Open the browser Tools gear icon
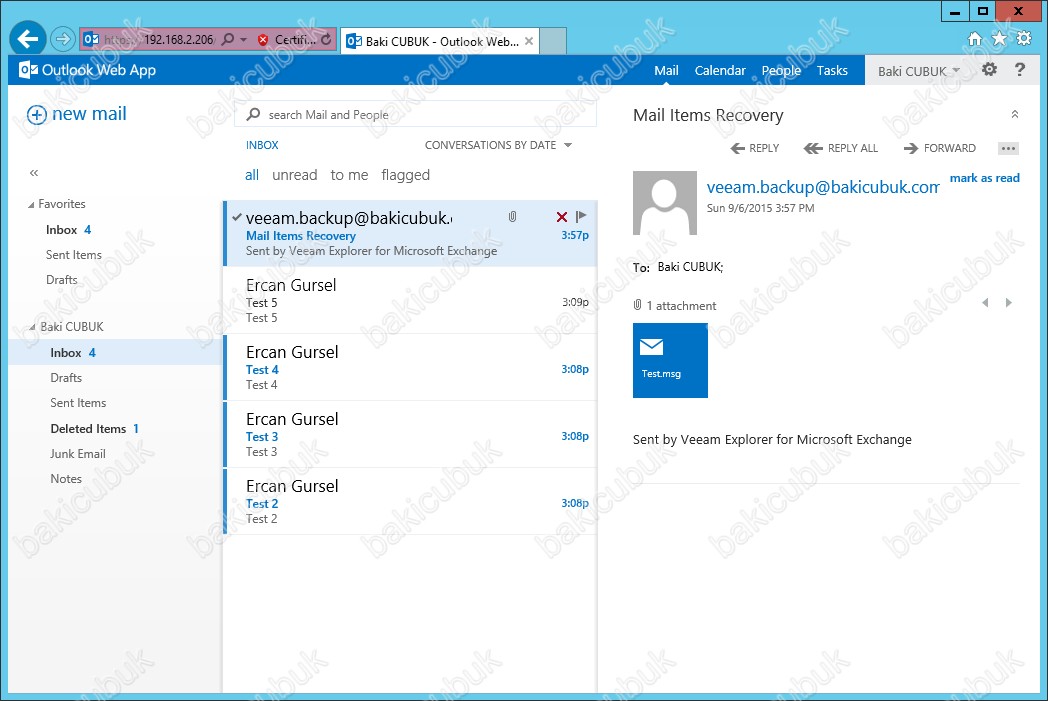 click(x=1024, y=39)
